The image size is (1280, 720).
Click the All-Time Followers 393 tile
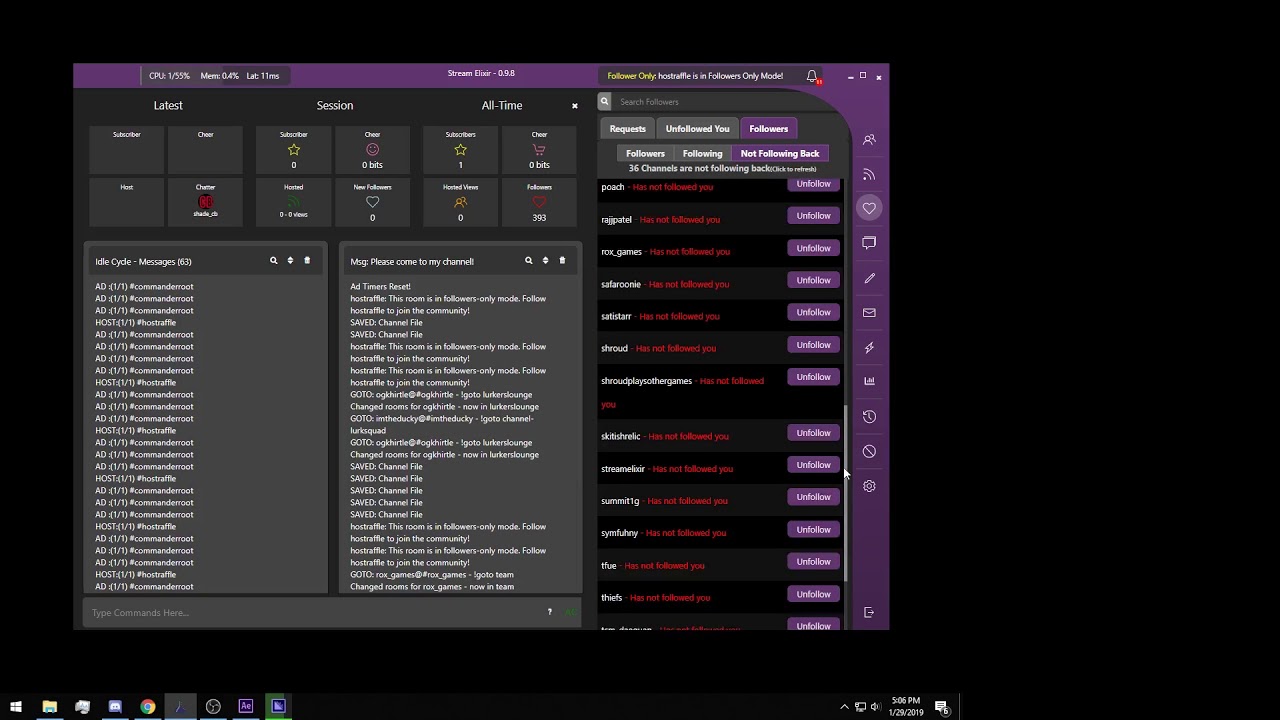pos(539,202)
